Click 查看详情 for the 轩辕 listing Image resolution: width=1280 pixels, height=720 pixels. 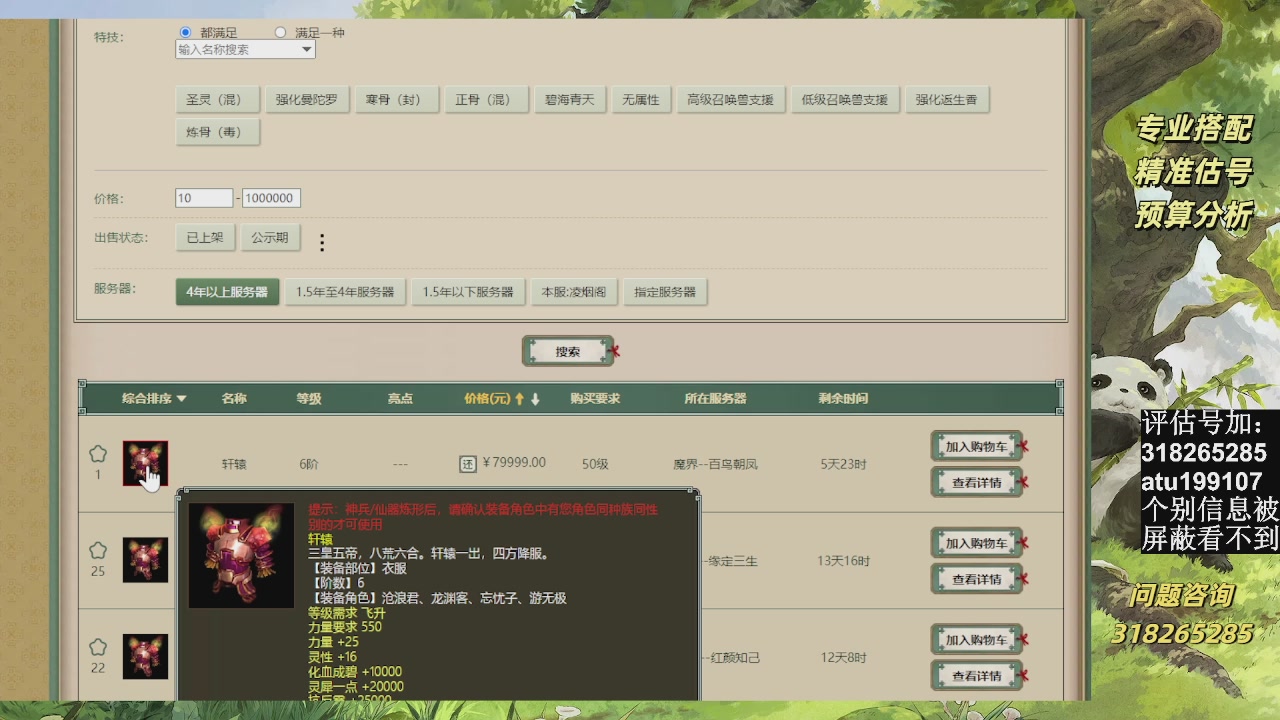[x=975, y=482]
